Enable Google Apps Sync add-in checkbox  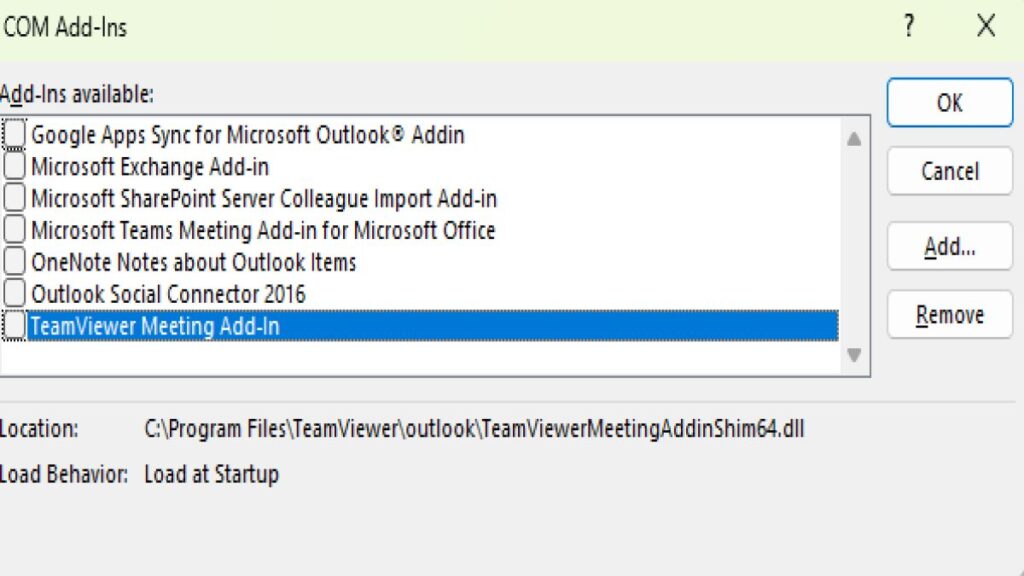[15, 133]
